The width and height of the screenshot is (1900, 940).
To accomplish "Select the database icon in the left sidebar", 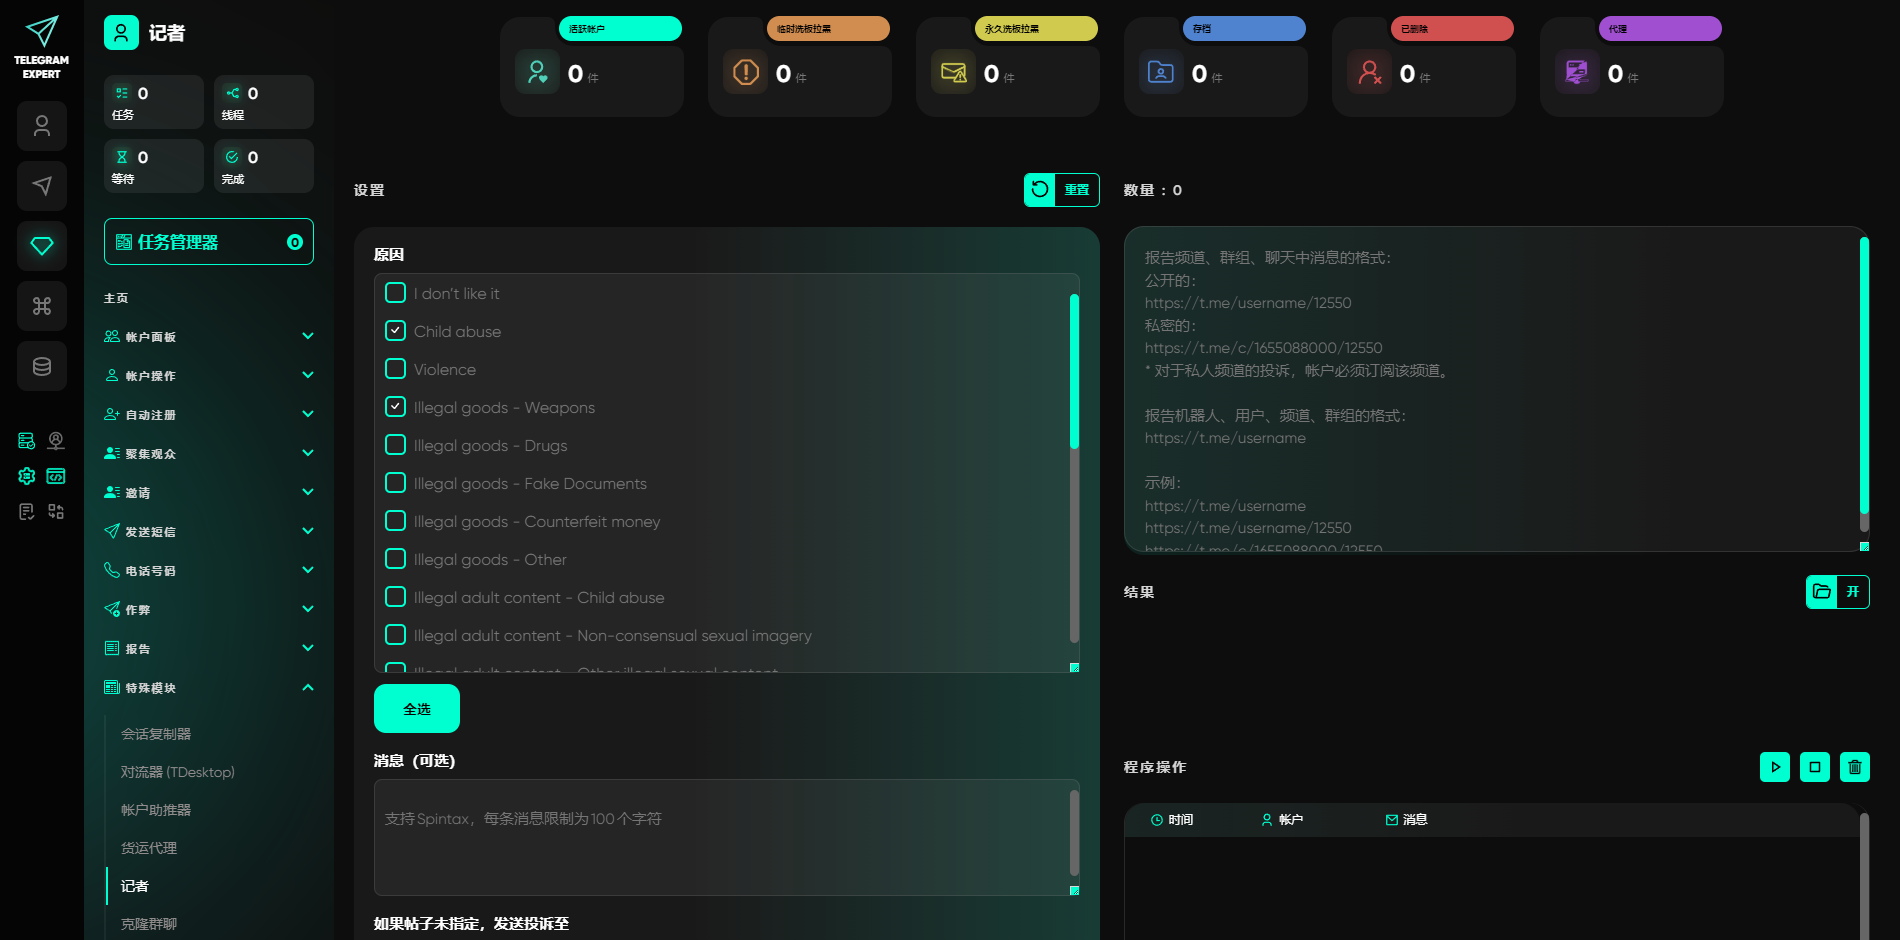I will pyautogui.click(x=42, y=366).
